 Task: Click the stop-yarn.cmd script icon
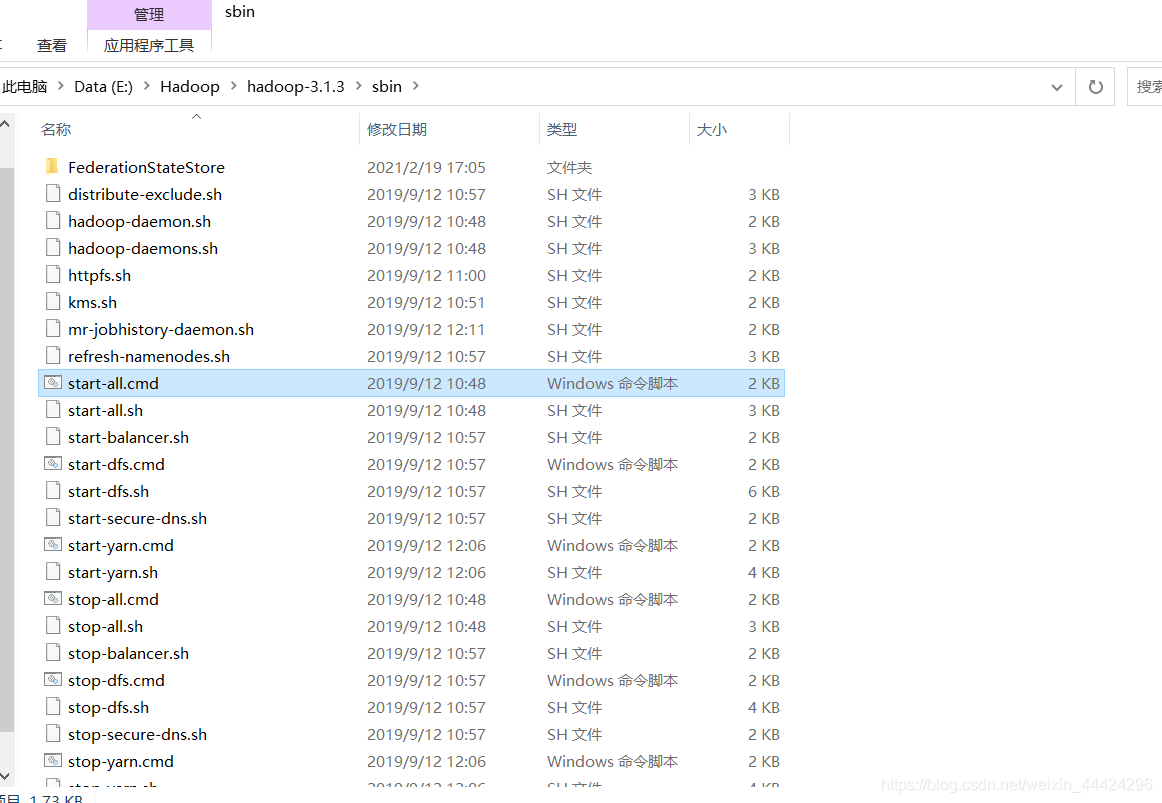point(53,762)
